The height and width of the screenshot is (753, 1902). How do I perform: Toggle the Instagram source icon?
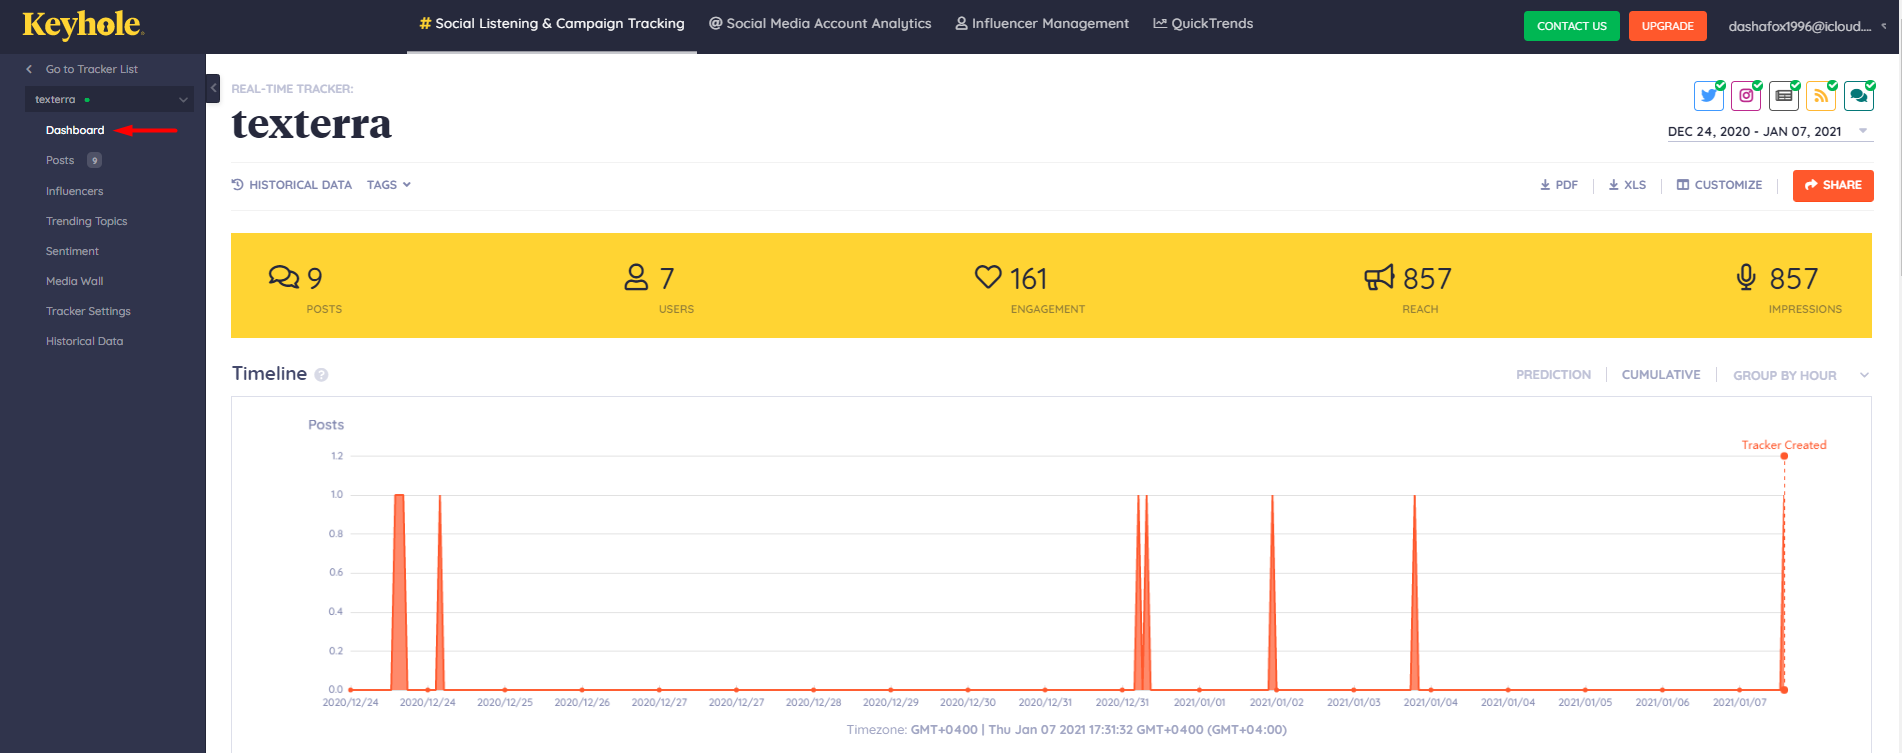tap(1746, 96)
